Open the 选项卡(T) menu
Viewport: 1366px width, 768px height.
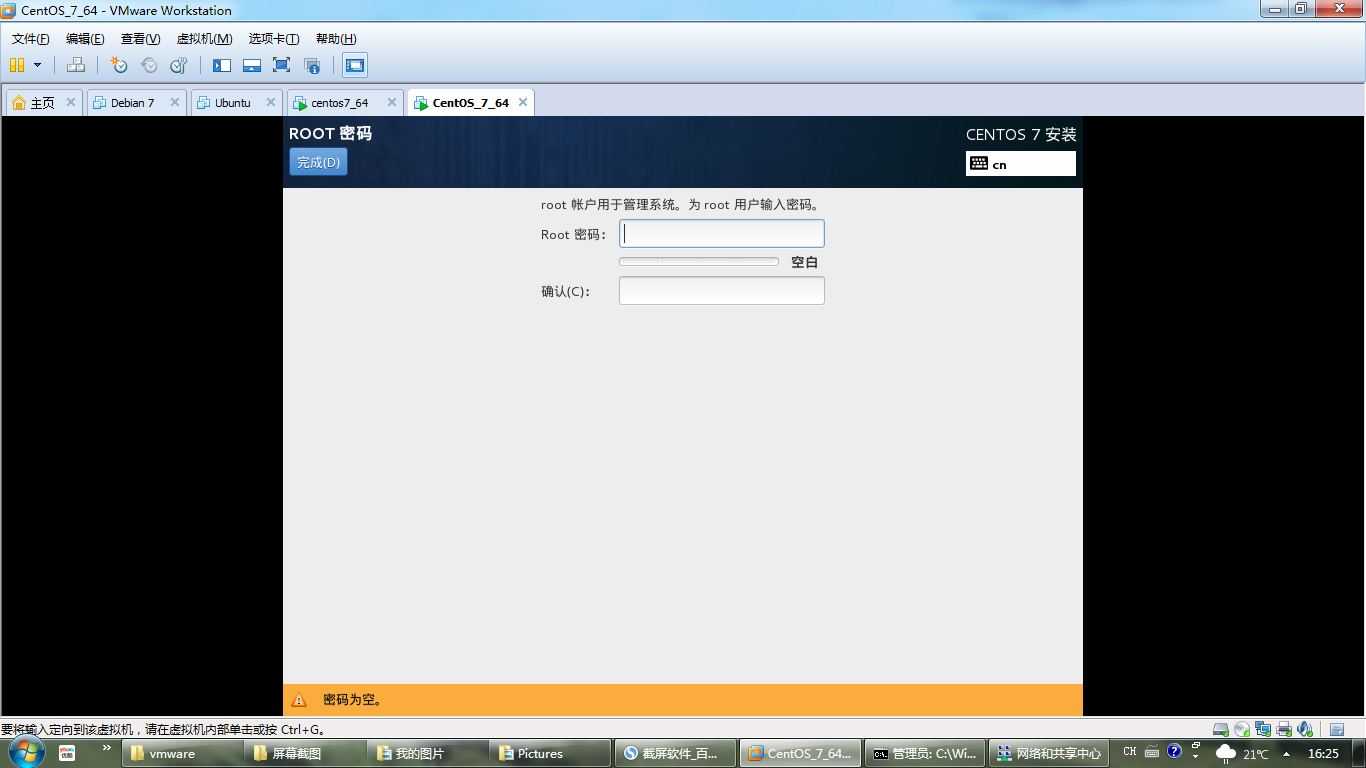(273, 39)
